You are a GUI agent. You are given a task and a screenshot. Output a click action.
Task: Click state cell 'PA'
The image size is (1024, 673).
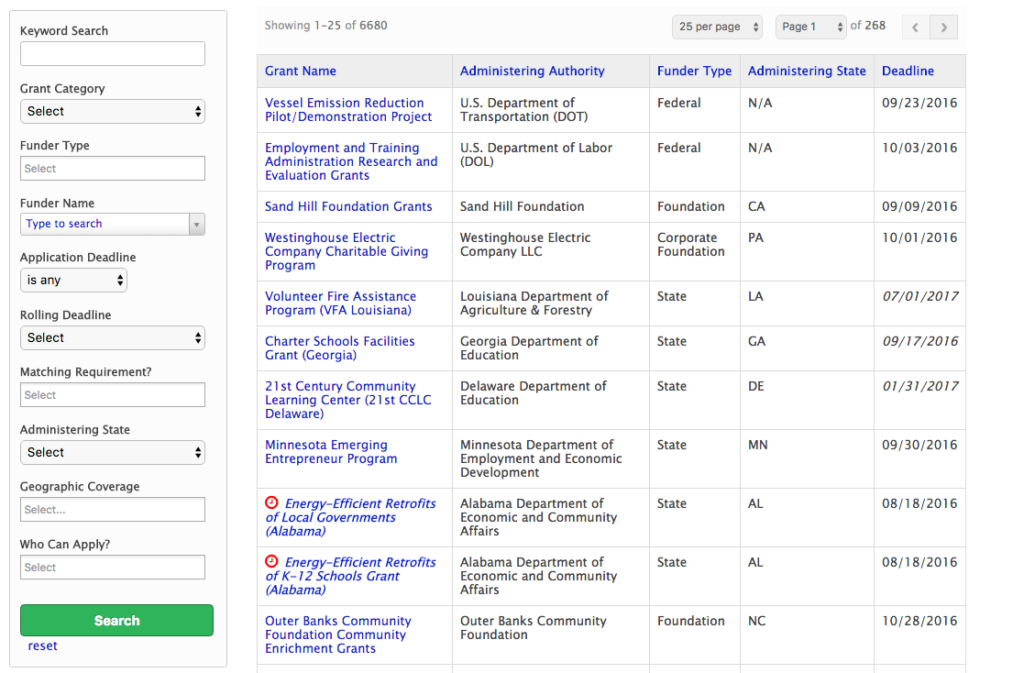click(x=756, y=238)
